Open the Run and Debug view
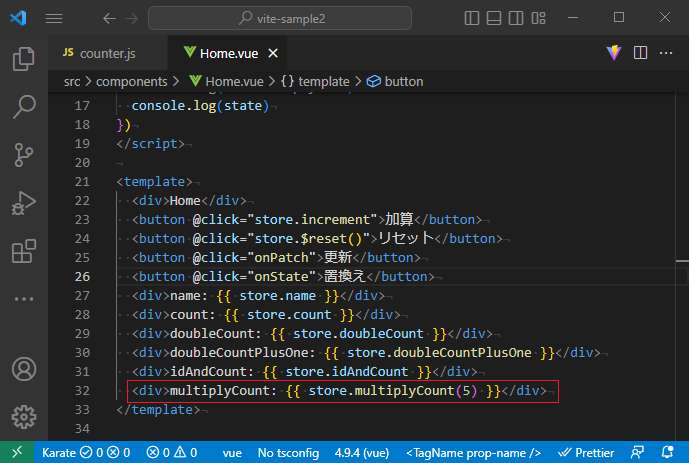Image resolution: width=689 pixels, height=463 pixels. (x=24, y=203)
